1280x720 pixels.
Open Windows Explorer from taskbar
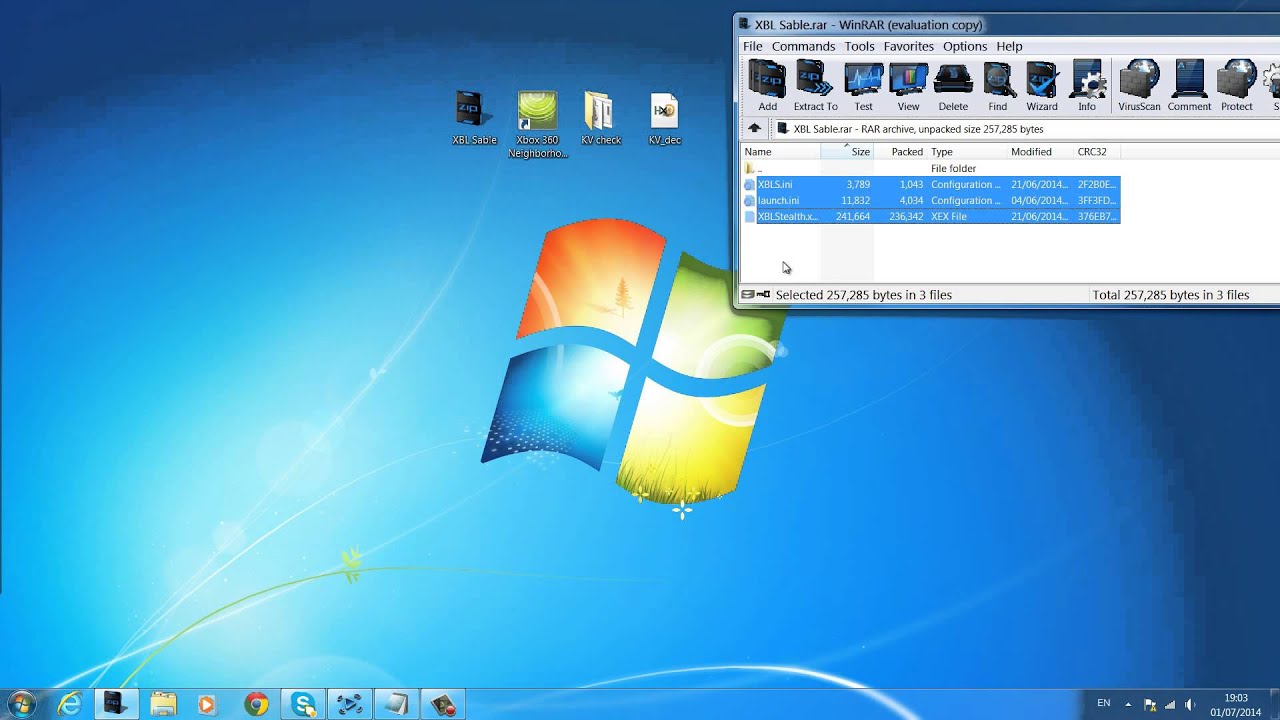tap(162, 704)
